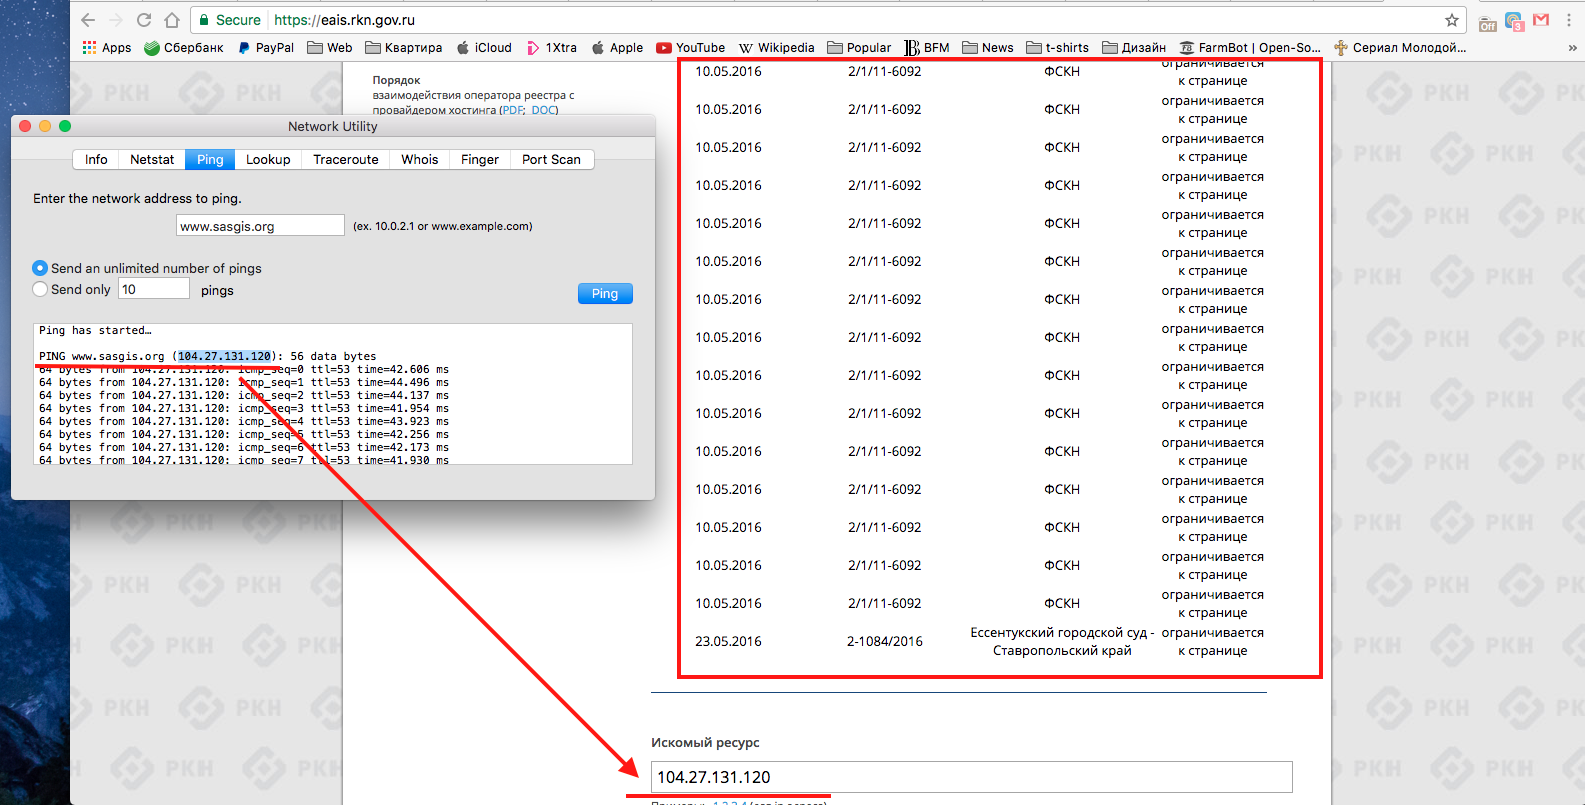Open Chrome's three-dot menu

coord(1569,20)
